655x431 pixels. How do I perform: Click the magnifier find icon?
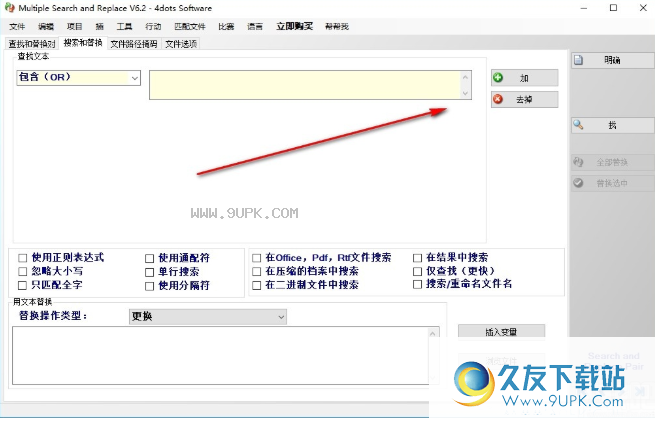click(578, 124)
